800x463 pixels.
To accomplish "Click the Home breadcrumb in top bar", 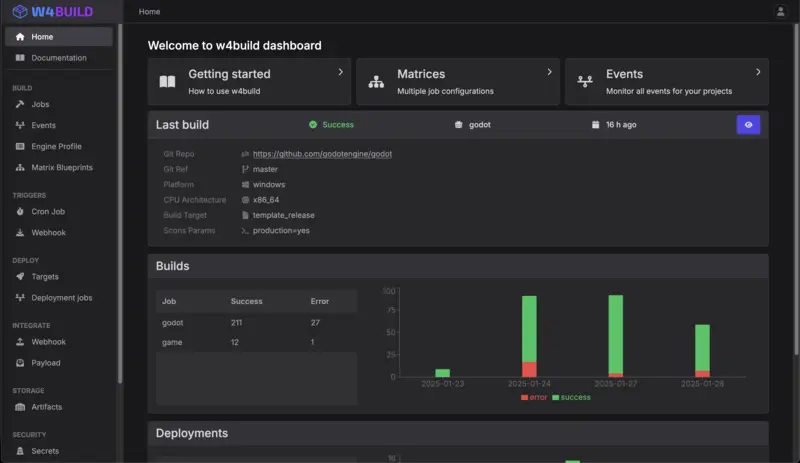I will pos(149,11).
